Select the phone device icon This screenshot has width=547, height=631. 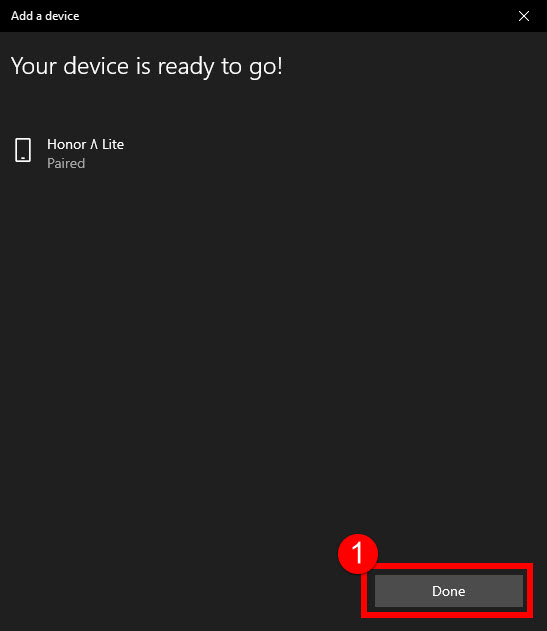23,150
